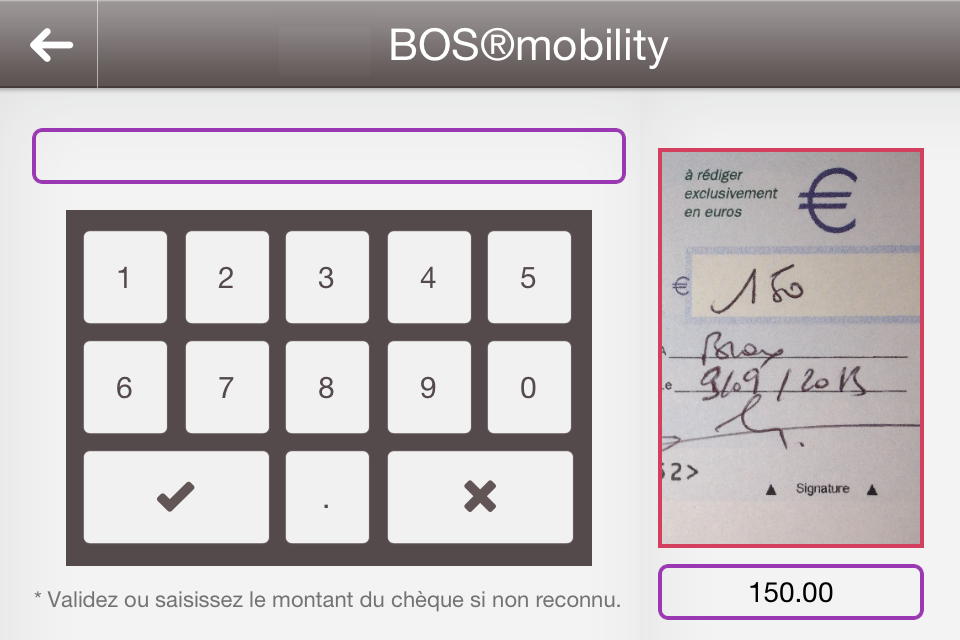Tap keypad digit 9
The width and height of the screenshot is (960, 640).
click(429, 387)
